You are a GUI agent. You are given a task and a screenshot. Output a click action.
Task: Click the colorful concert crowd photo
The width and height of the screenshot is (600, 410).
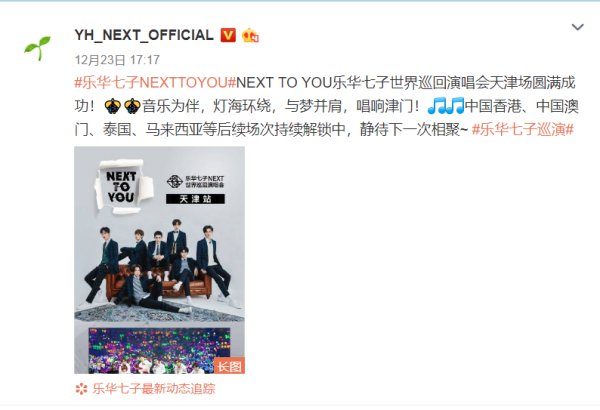pyautogui.click(x=159, y=350)
